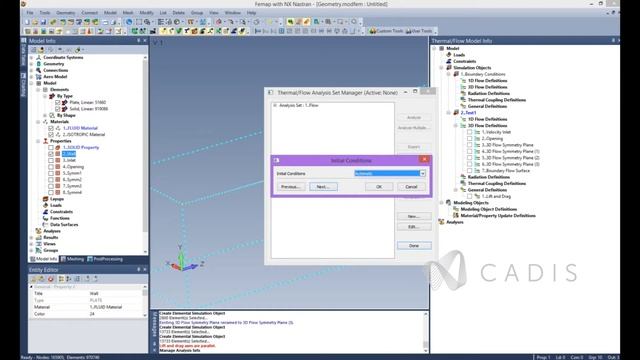The height and width of the screenshot is (360, 640).
Task: Click the New model icon in the toolbar
Action: (27, 22)
